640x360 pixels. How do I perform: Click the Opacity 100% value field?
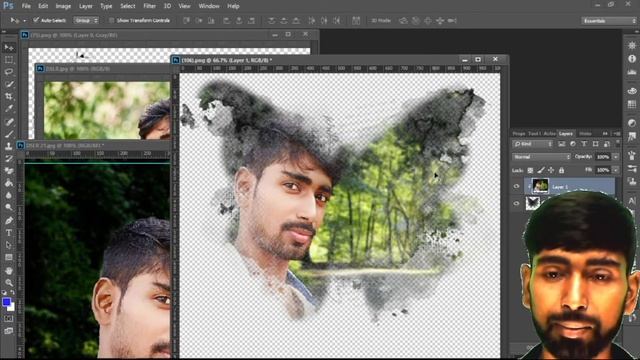603,157
